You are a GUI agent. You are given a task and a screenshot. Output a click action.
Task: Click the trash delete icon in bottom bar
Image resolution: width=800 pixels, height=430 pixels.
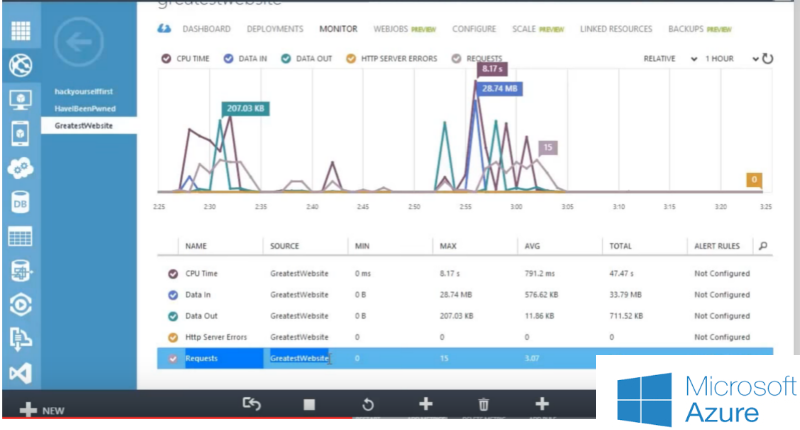coord(483,404)
